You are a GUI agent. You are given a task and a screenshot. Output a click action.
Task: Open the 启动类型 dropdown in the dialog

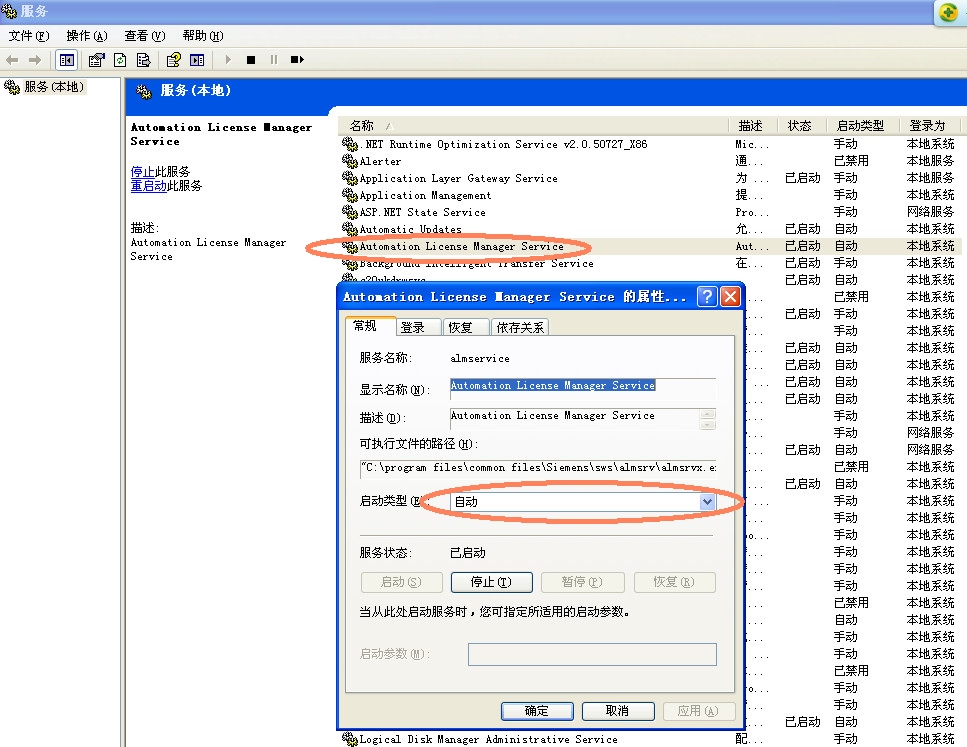(x=708, y=502)
